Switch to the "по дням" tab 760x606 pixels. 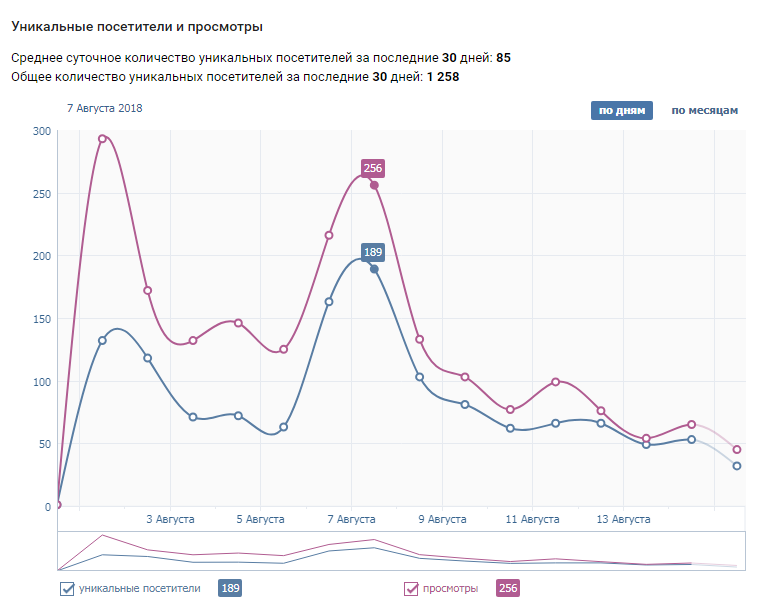point(621,110)
